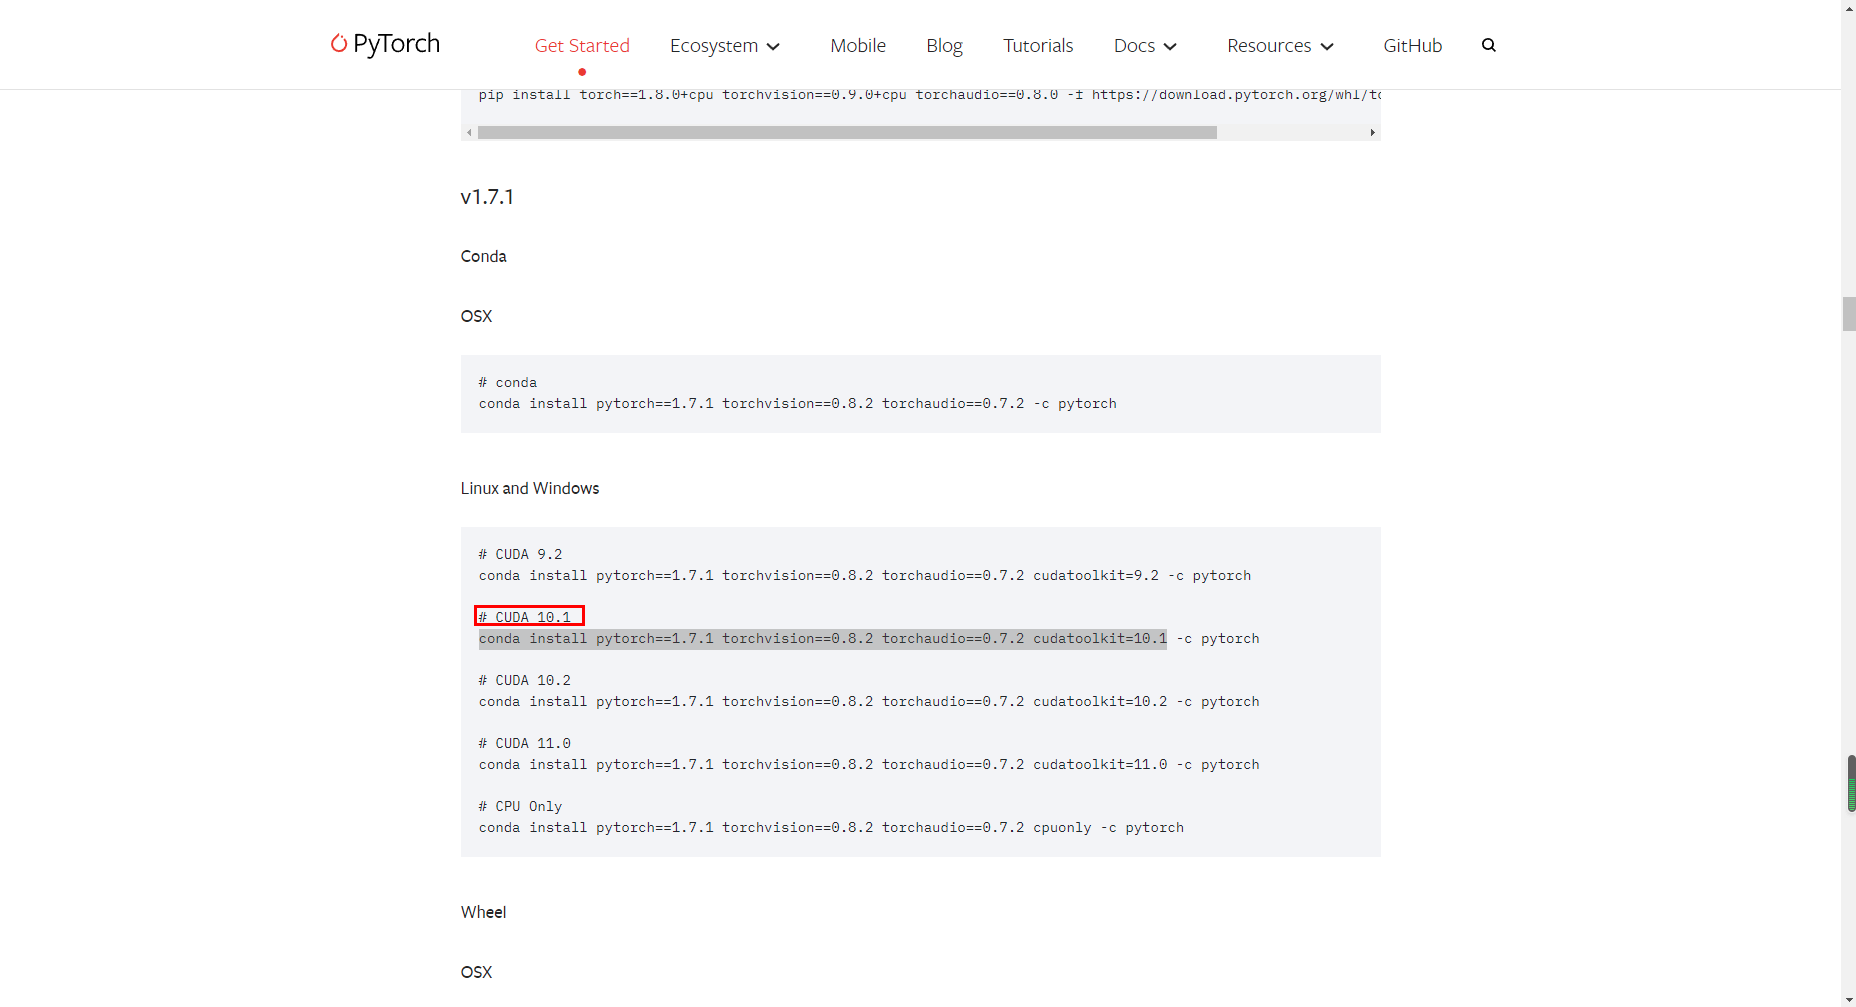Click the '# CUDA 9.2' comment line
Image resolution: width=1856 pixels, height=1007 pixels.
point(520,554)
